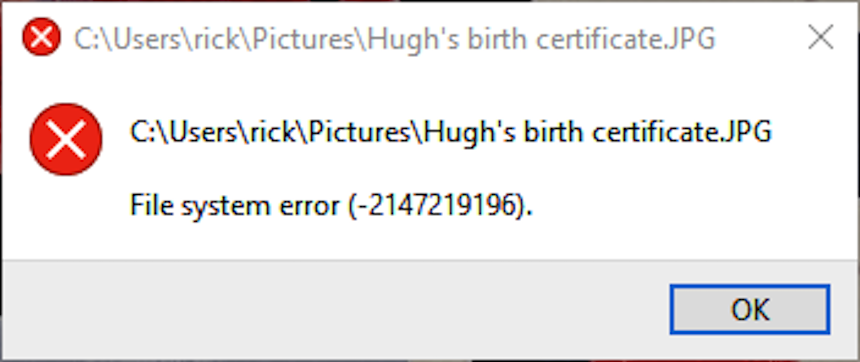The width and height of the screenshot is (860, 362).
Task: Click the file path in the message body
Action: (x=451, y=133)
